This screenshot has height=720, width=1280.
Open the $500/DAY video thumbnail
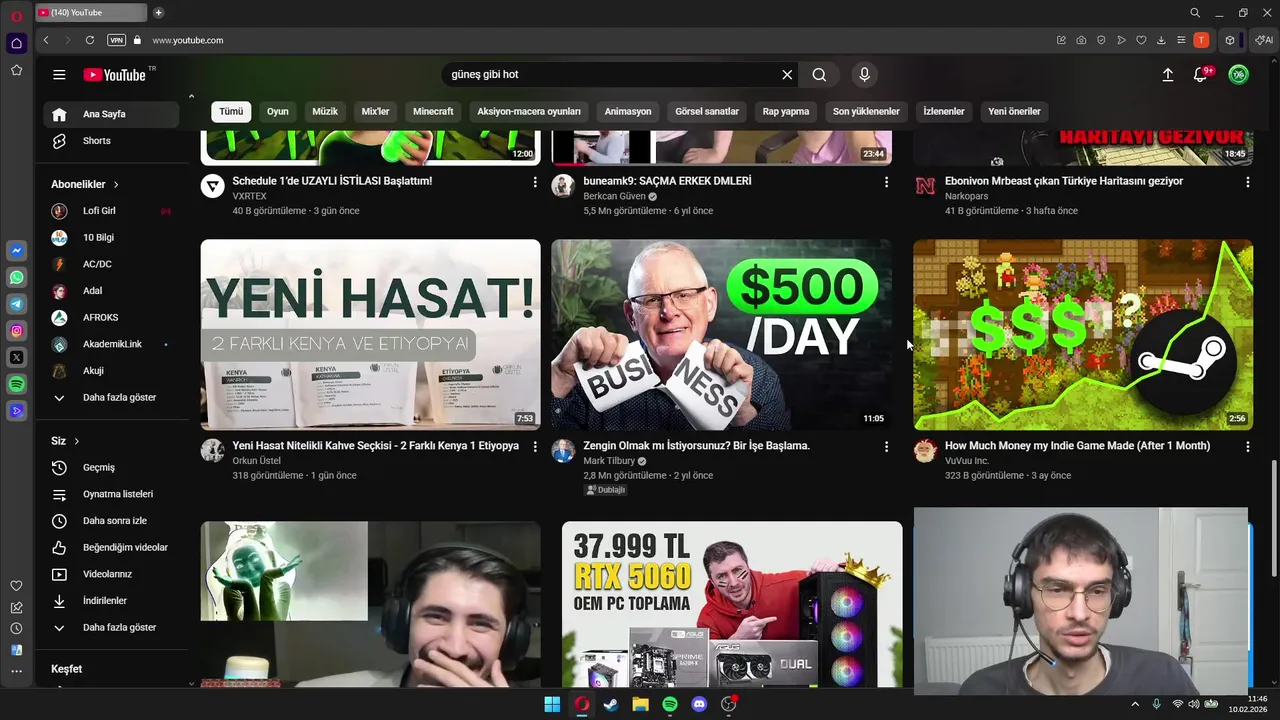(721, 335)
